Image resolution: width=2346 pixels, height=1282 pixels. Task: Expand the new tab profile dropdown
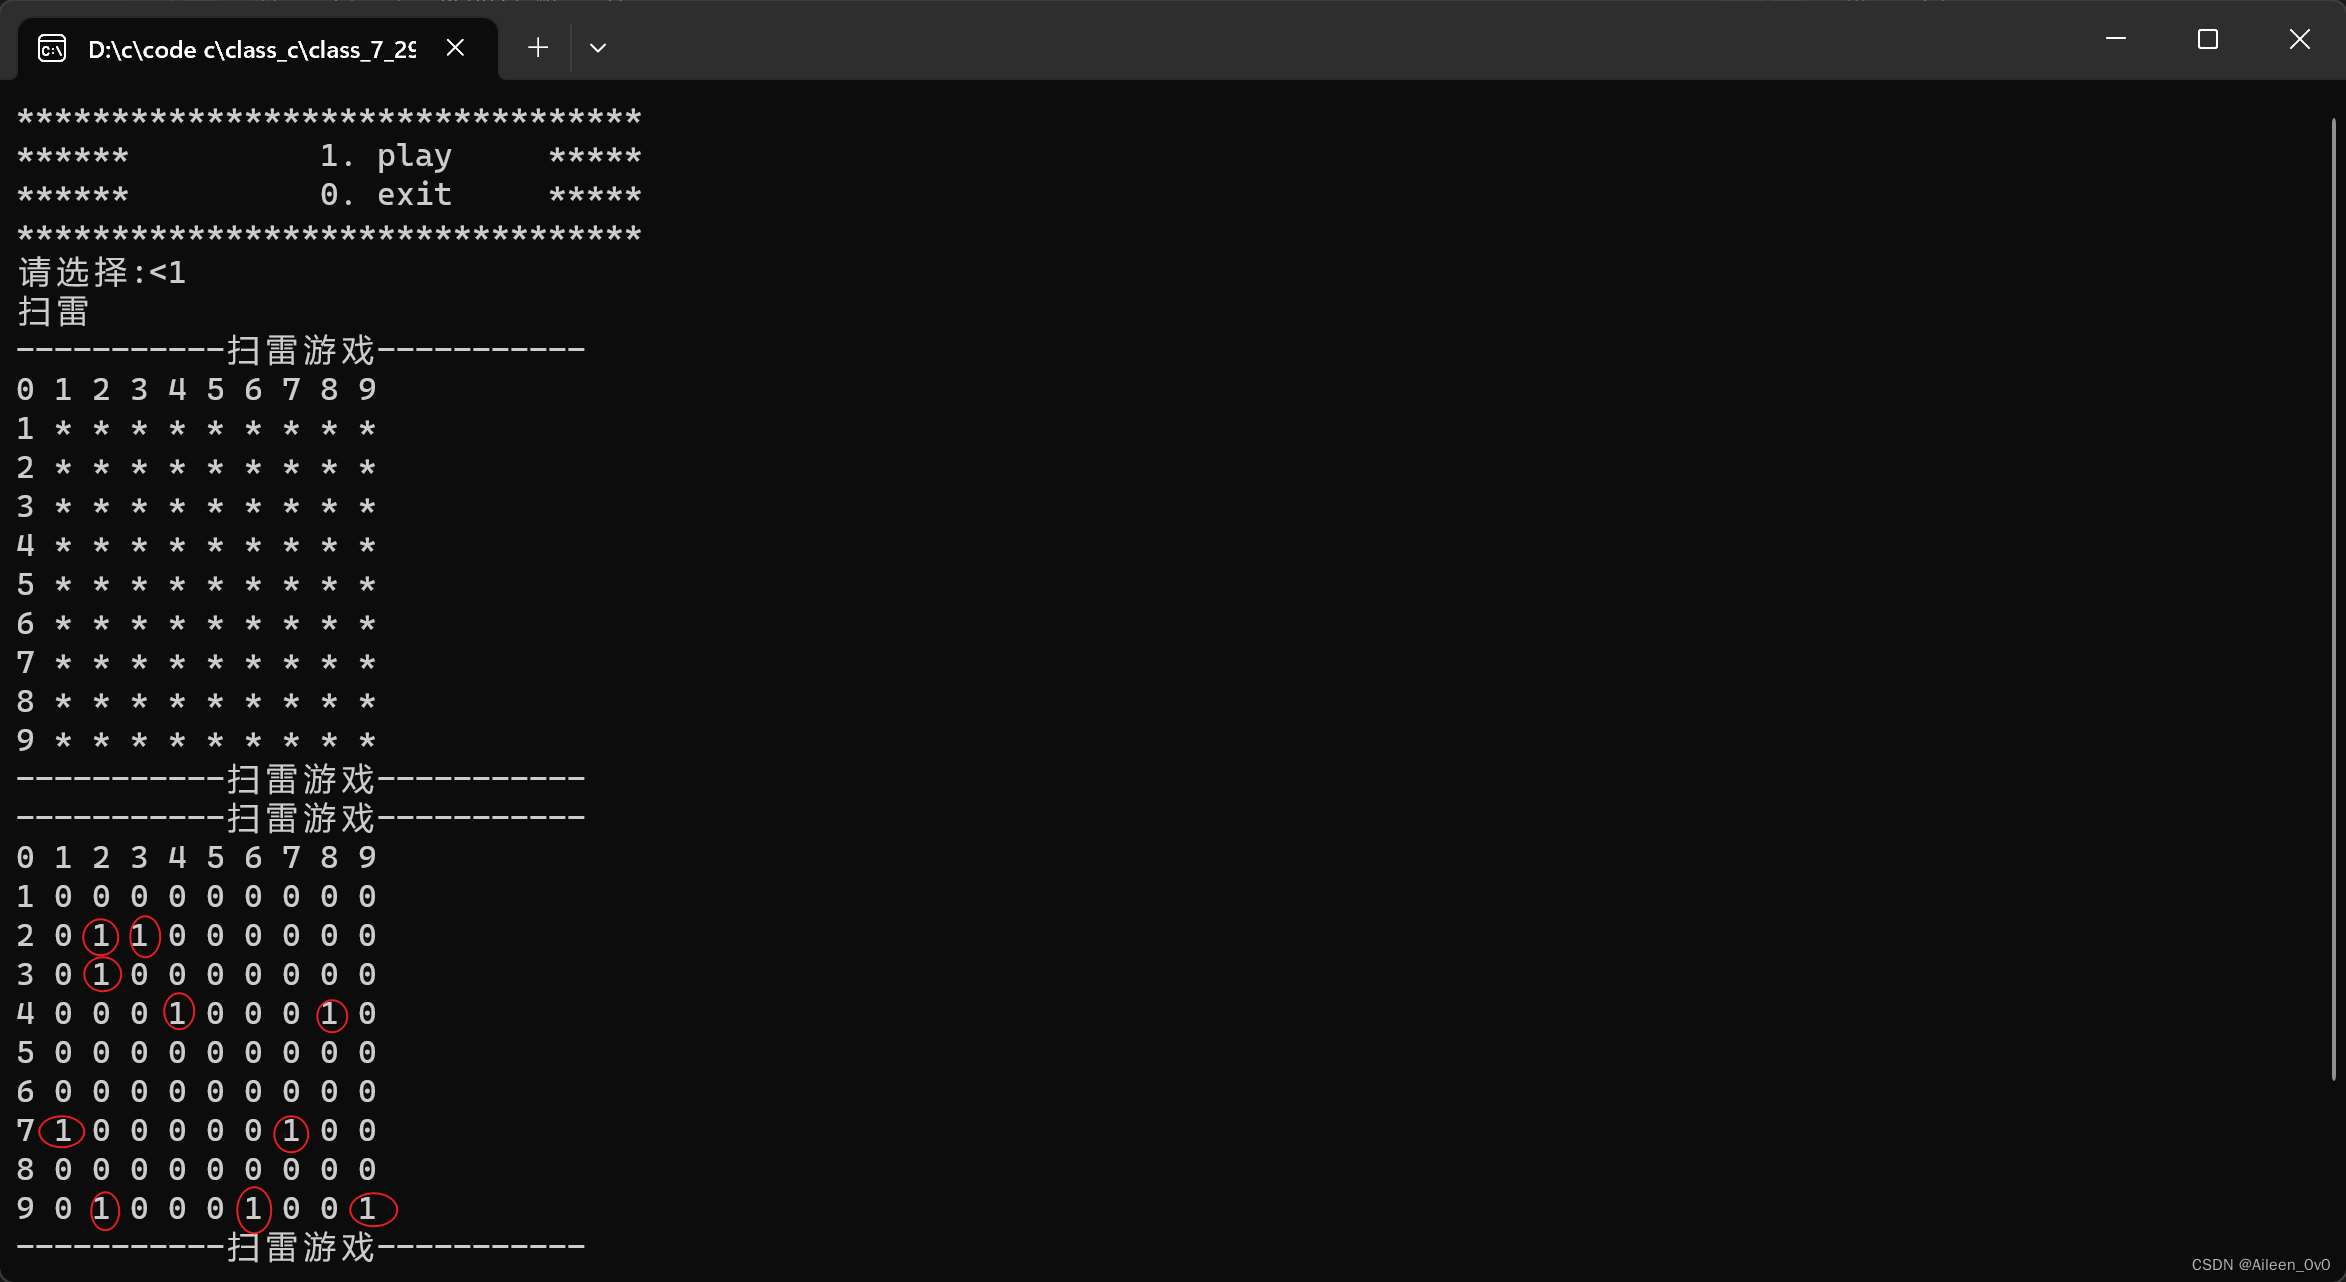click(x=598, y=48)
